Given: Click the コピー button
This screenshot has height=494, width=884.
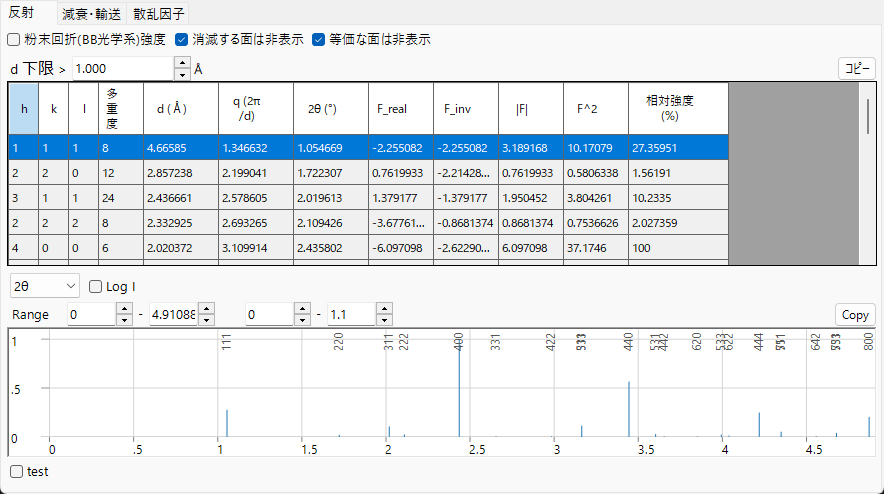Looking at the screenshot, I should (856, 68).
